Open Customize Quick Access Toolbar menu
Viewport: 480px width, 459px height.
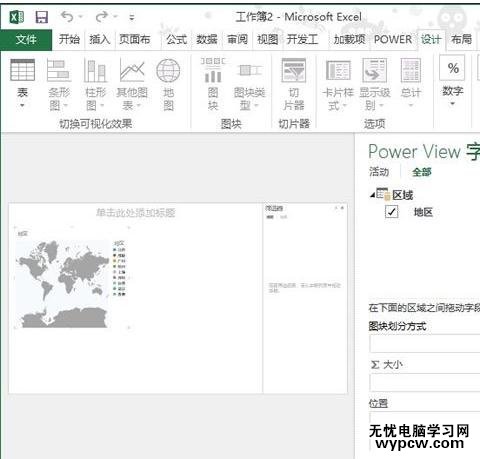coord(132,17)
